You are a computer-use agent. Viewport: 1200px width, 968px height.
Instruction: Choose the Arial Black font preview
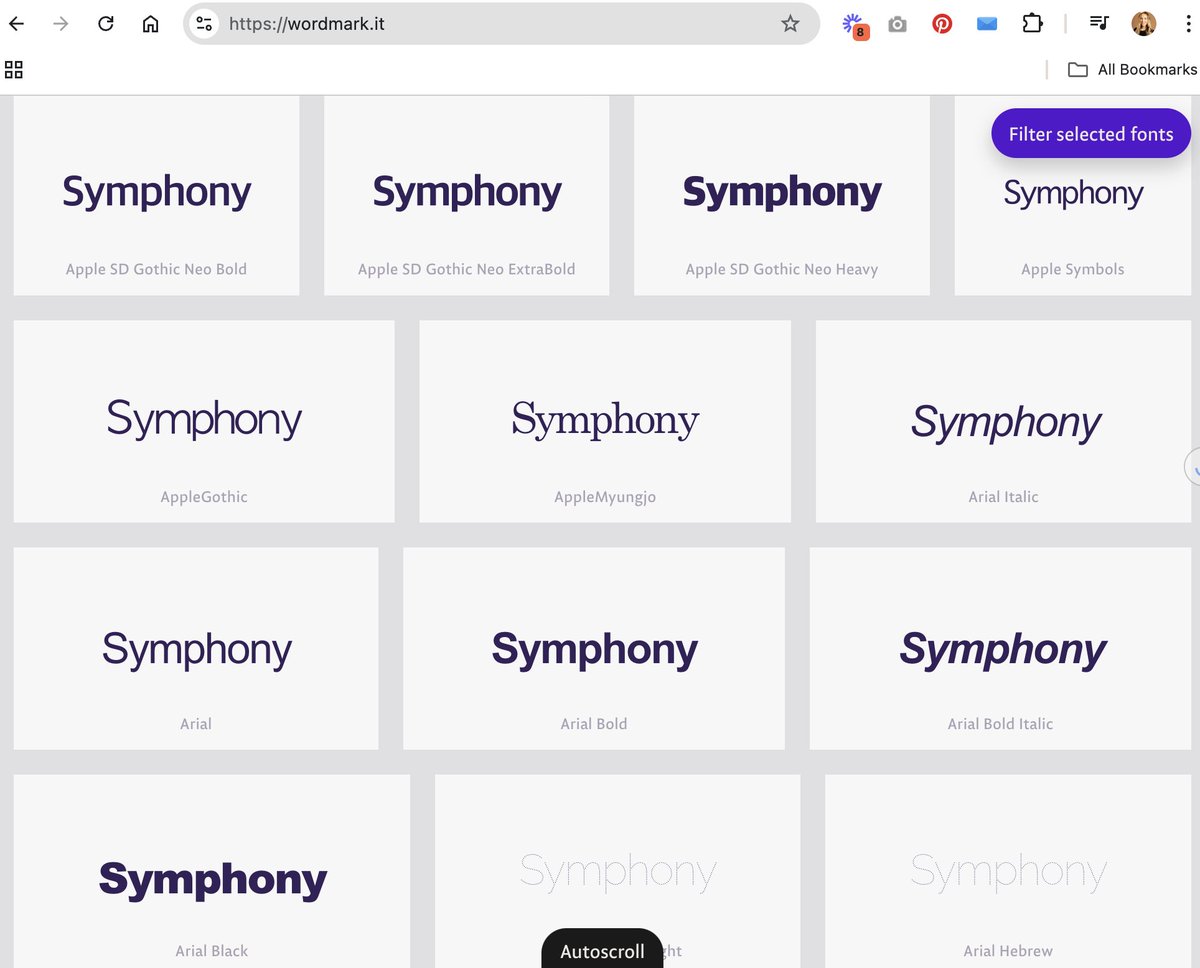(212, 871)
